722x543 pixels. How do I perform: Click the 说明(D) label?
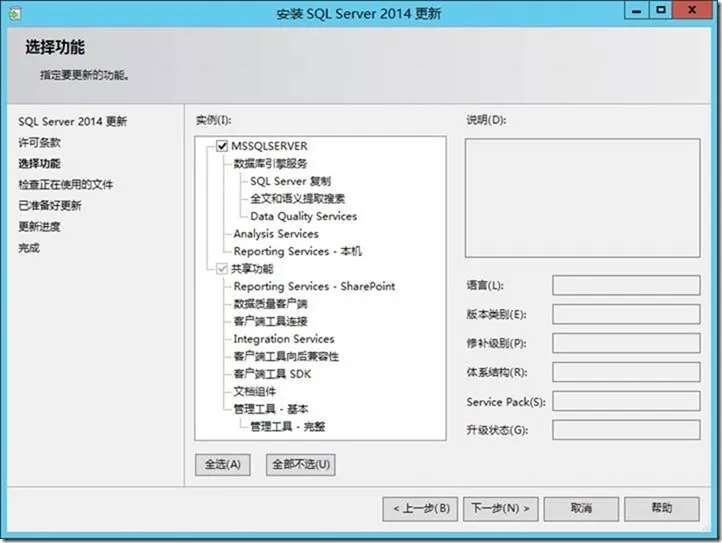486,120
